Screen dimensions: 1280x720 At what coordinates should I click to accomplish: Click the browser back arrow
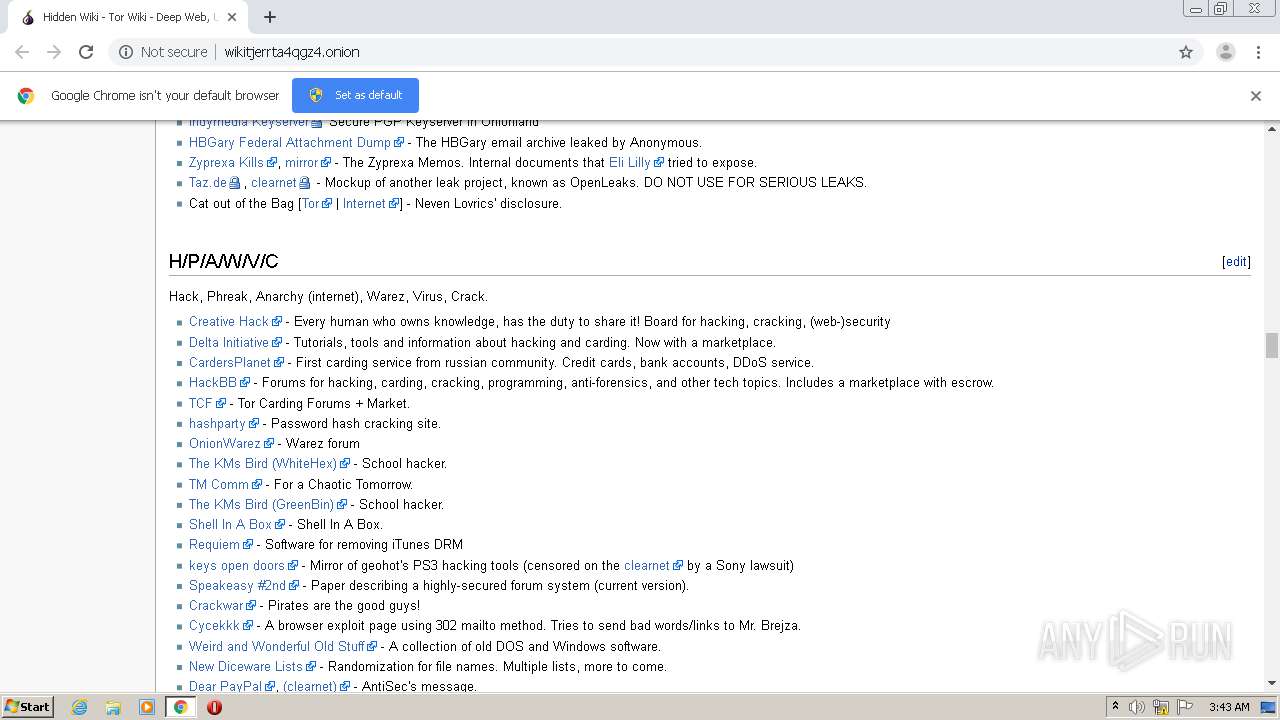(22, 52)
